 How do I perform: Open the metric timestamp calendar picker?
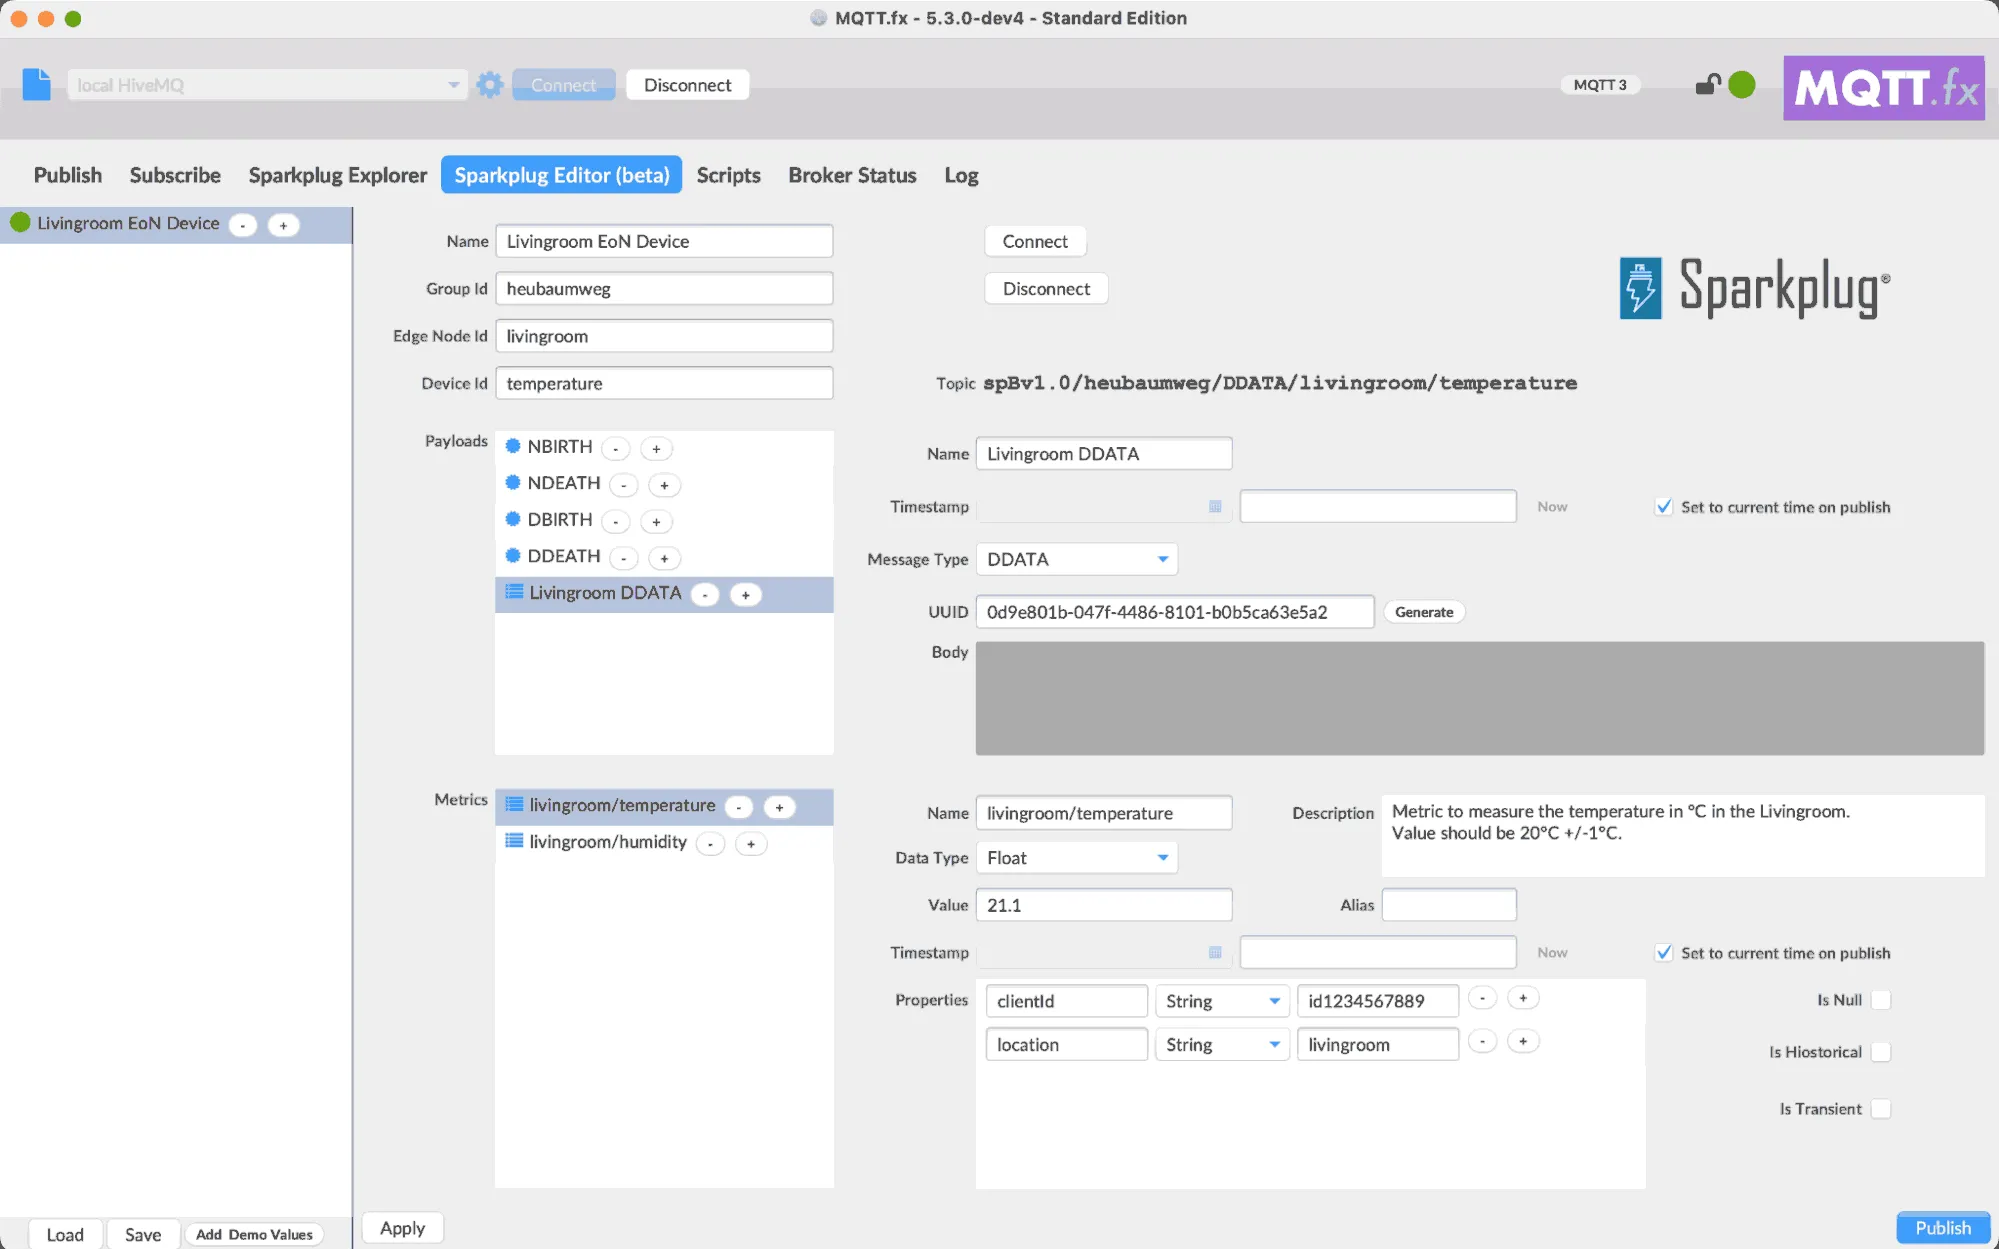(1215, 953)
